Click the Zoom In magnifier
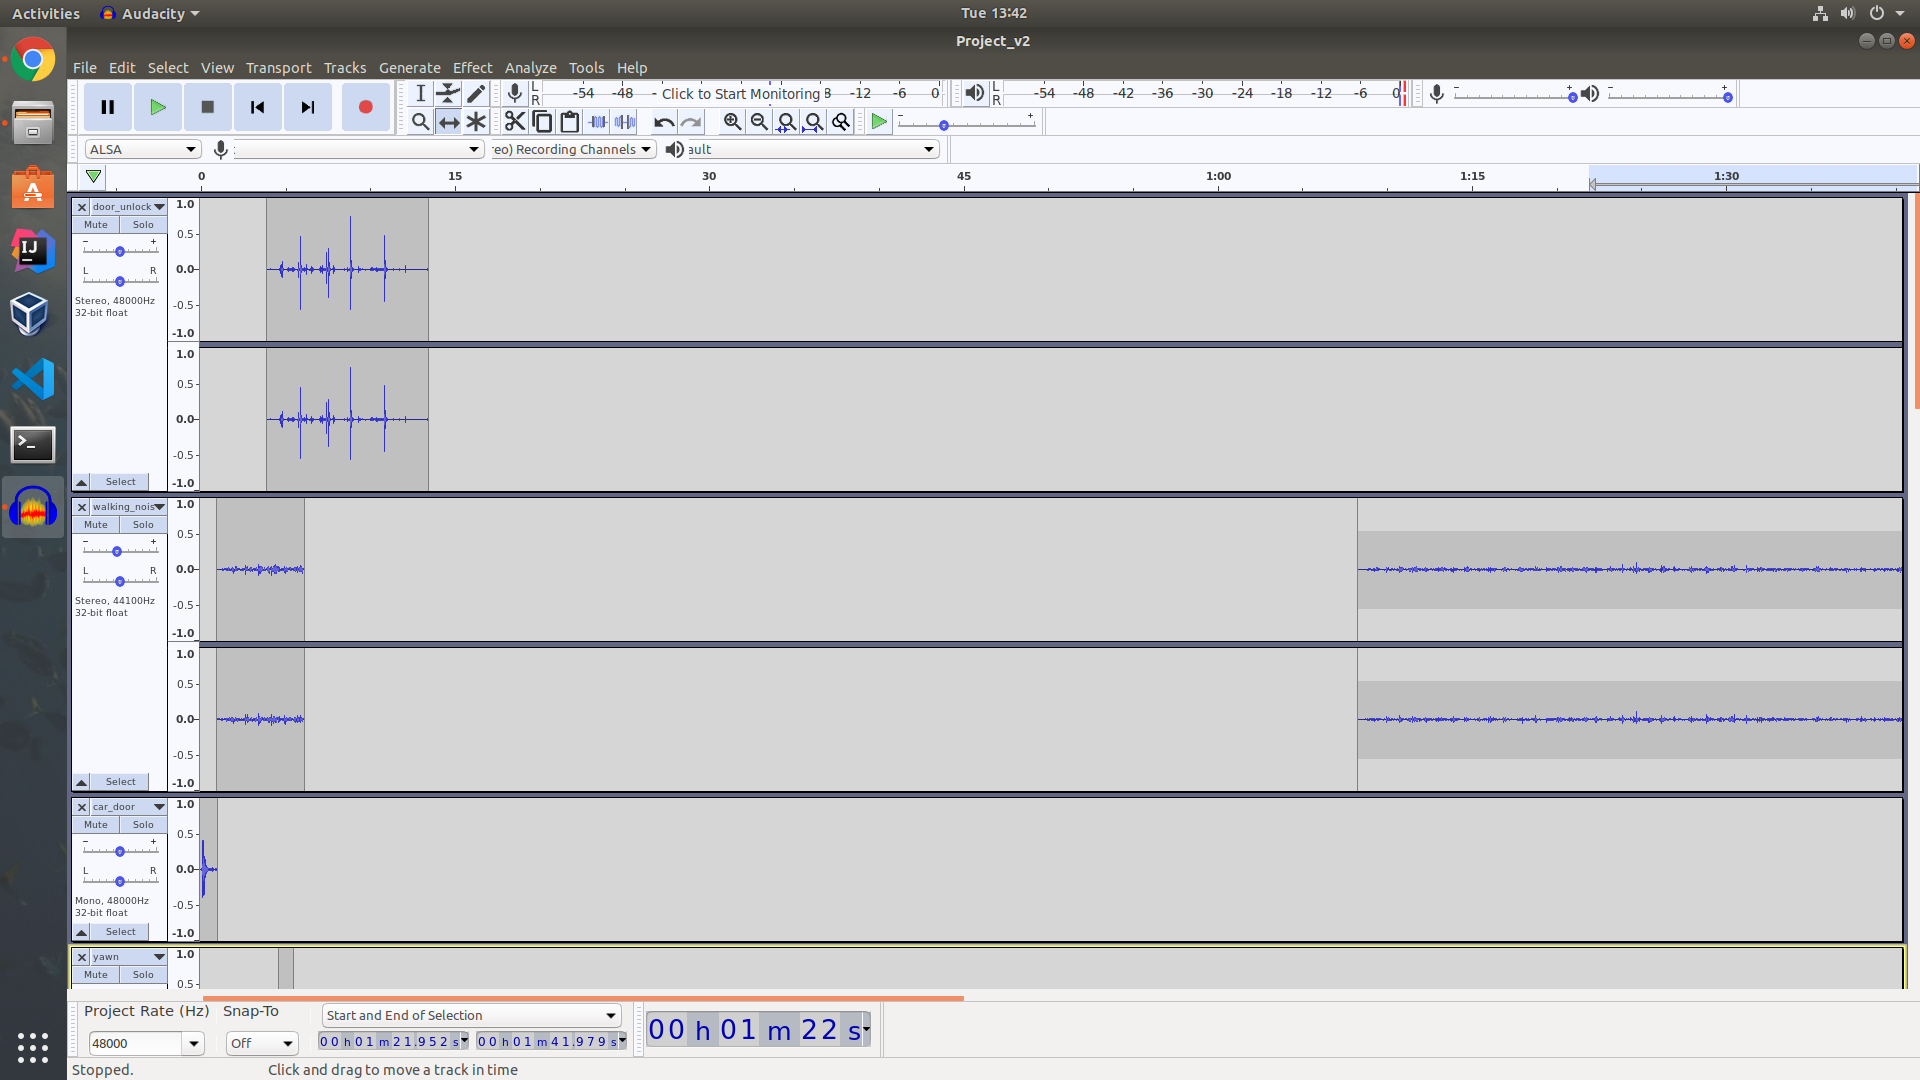 pos(732,121)
